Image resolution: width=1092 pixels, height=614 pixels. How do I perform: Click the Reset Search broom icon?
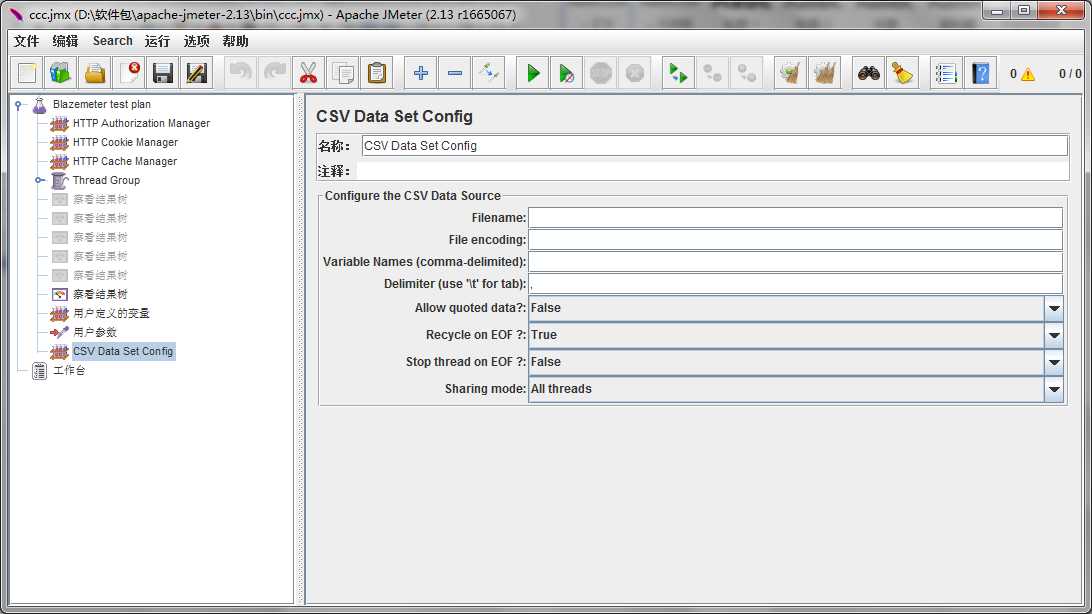click(903, 73)
